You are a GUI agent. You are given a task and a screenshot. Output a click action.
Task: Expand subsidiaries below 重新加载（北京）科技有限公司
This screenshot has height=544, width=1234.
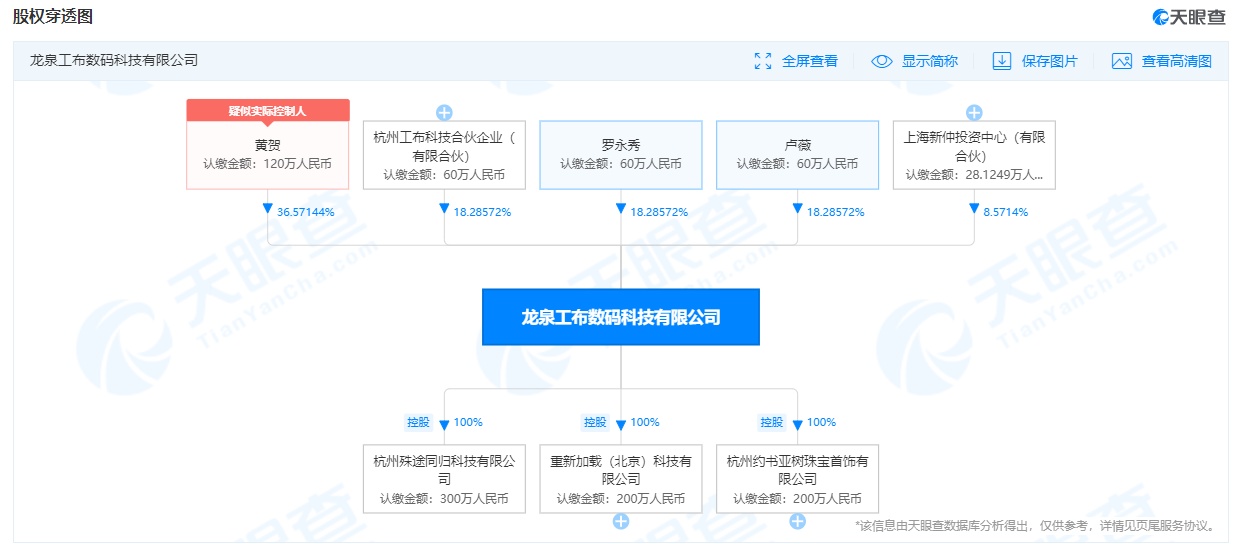(621, 521)
